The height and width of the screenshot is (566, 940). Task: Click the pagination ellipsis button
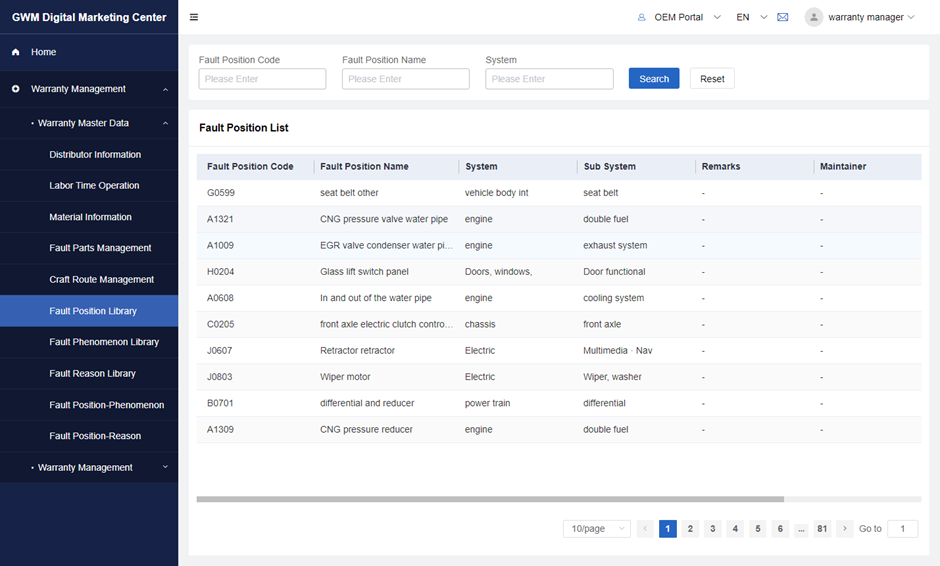pyautogui.click(x=802, y=529)
